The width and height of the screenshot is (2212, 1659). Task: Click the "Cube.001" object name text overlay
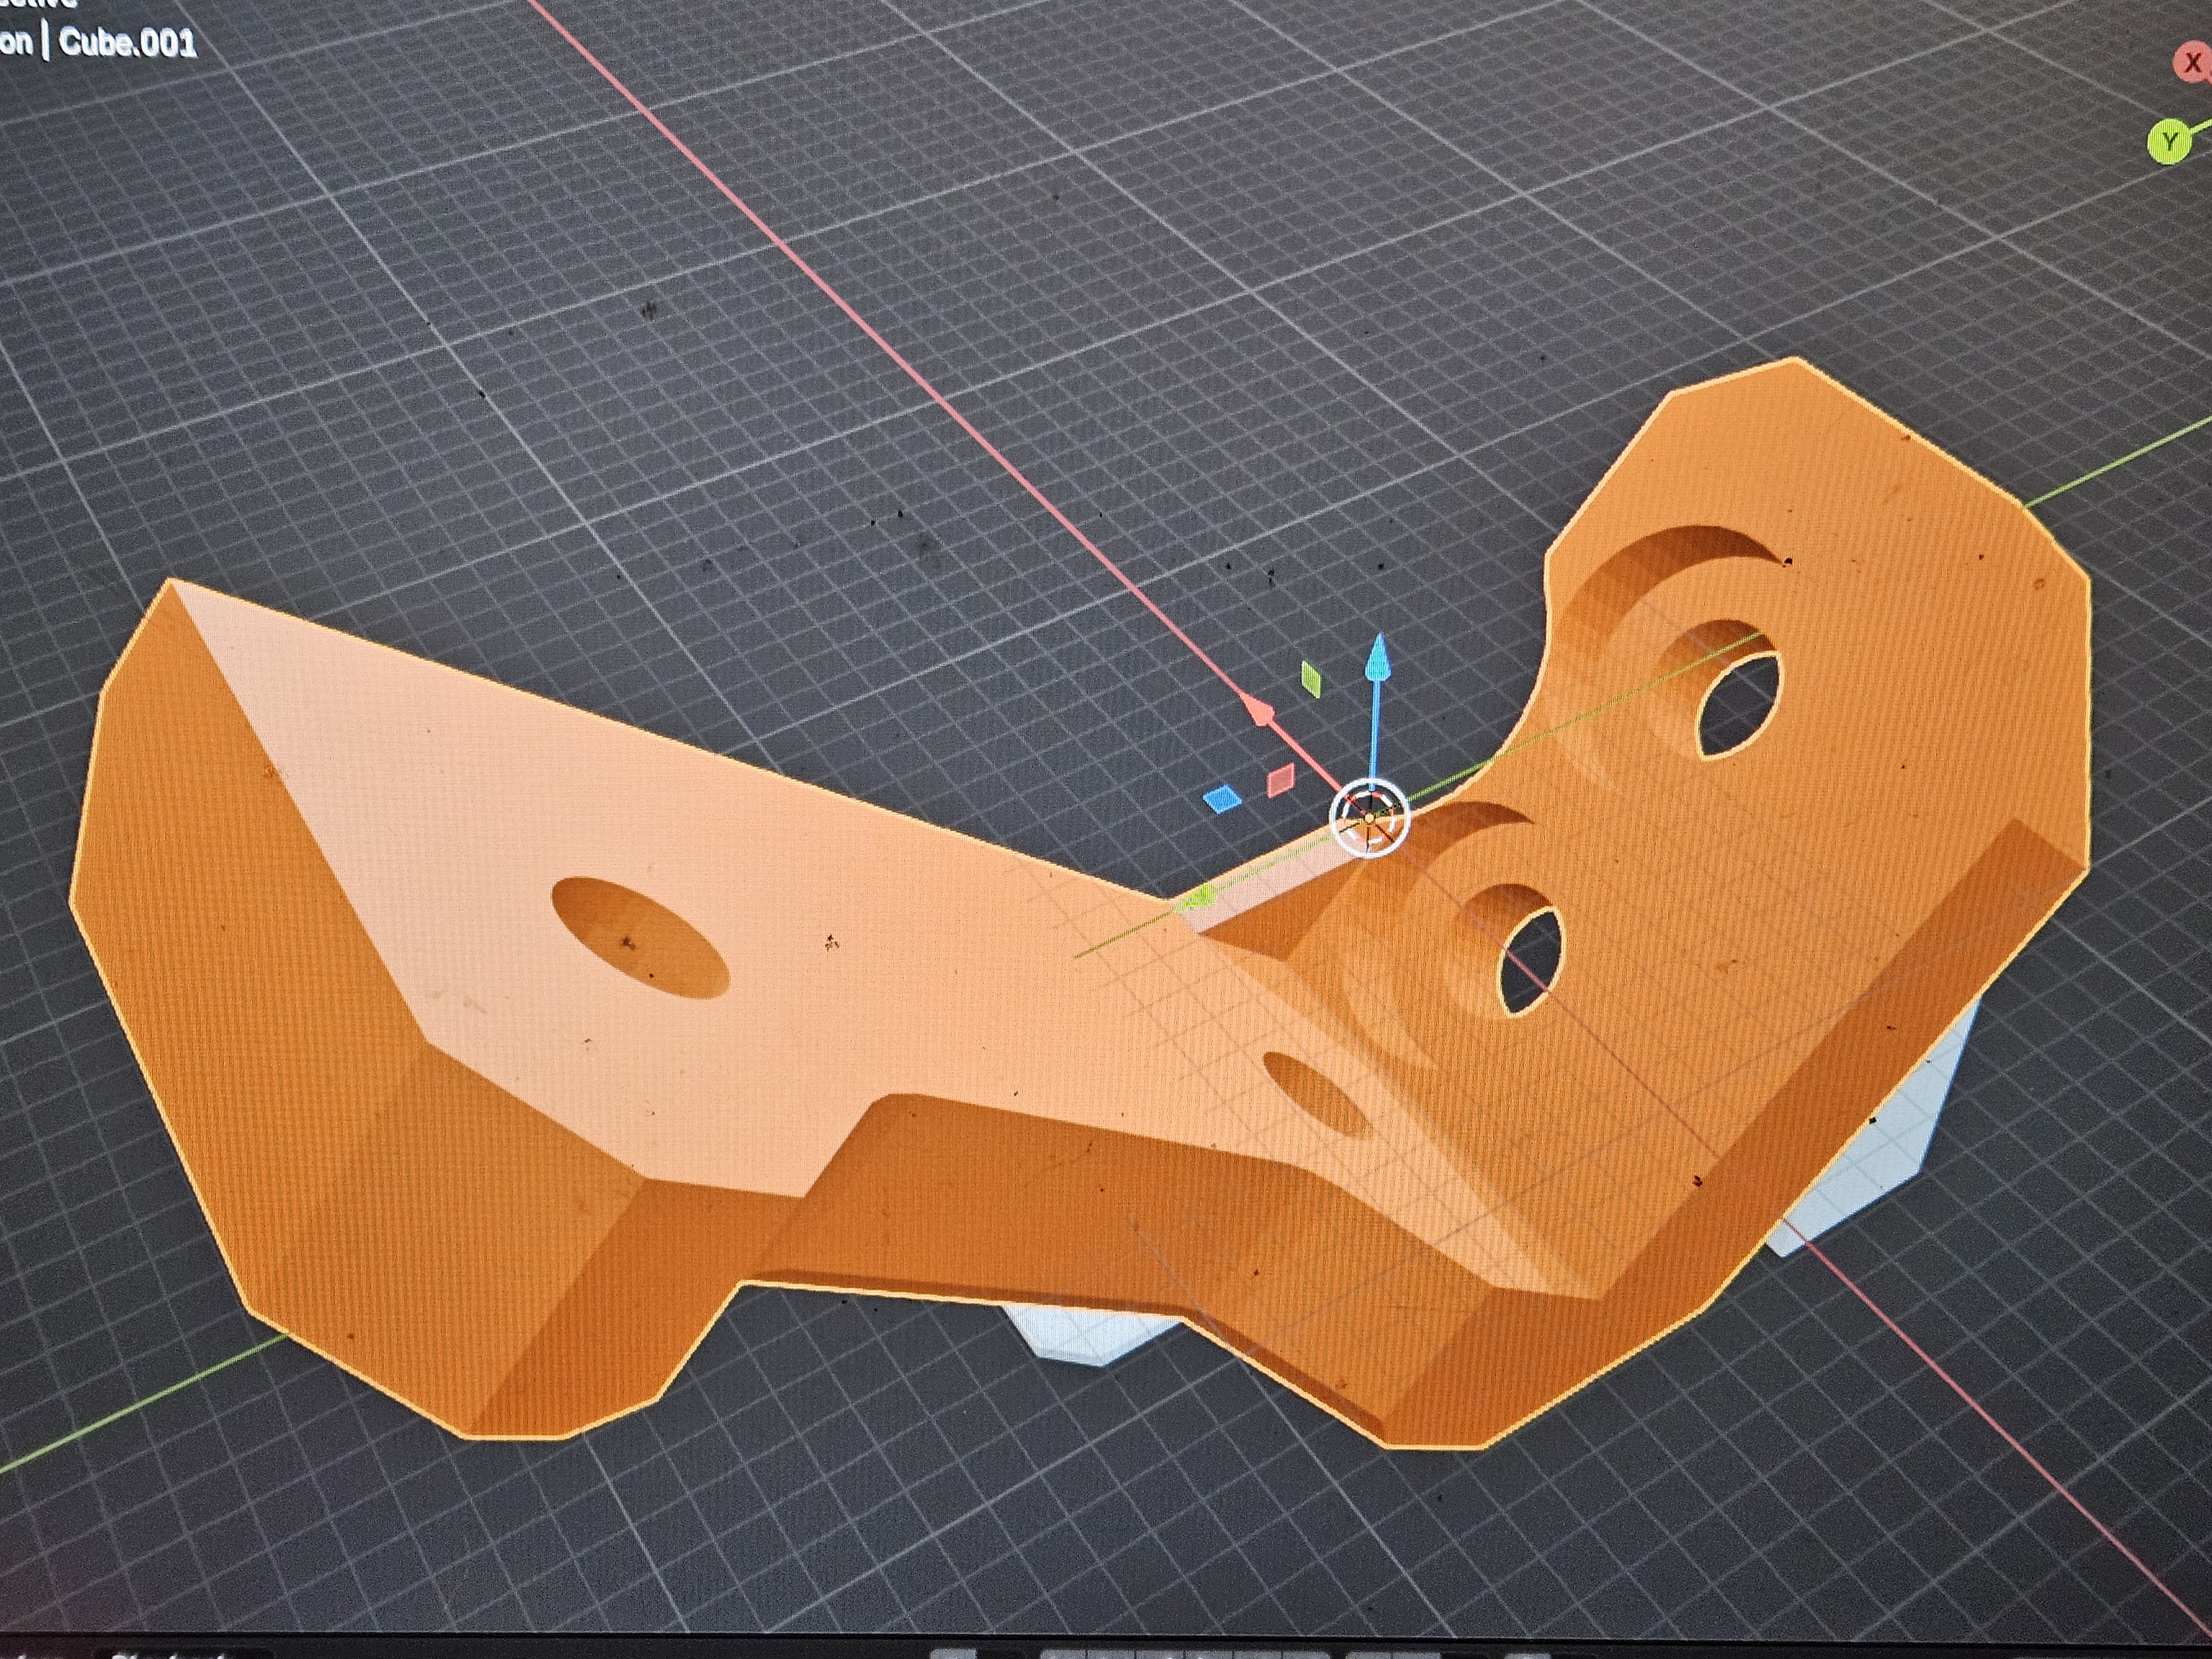click(127, 43)
